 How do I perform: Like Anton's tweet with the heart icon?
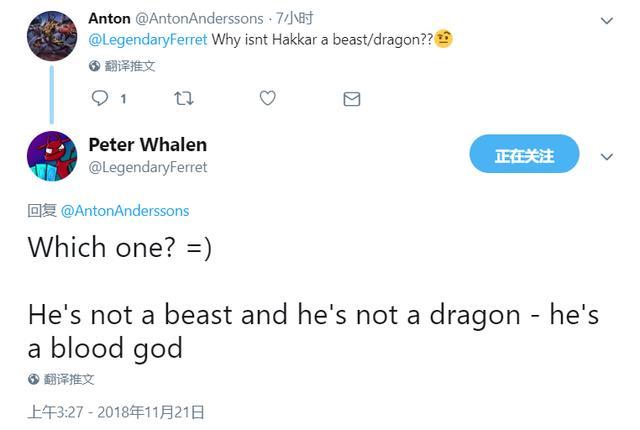267,98
